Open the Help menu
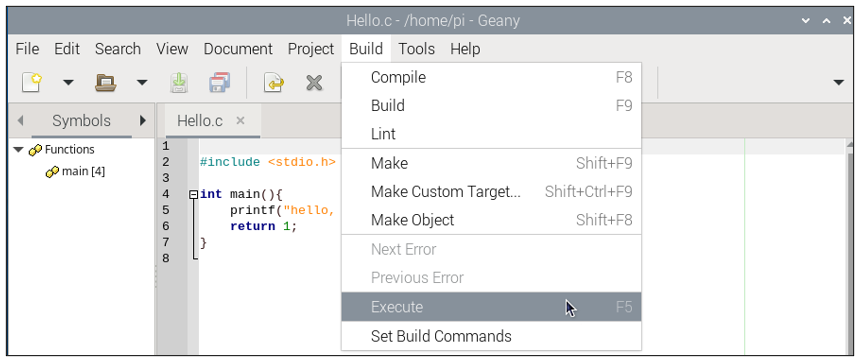 tap(465, 49)
